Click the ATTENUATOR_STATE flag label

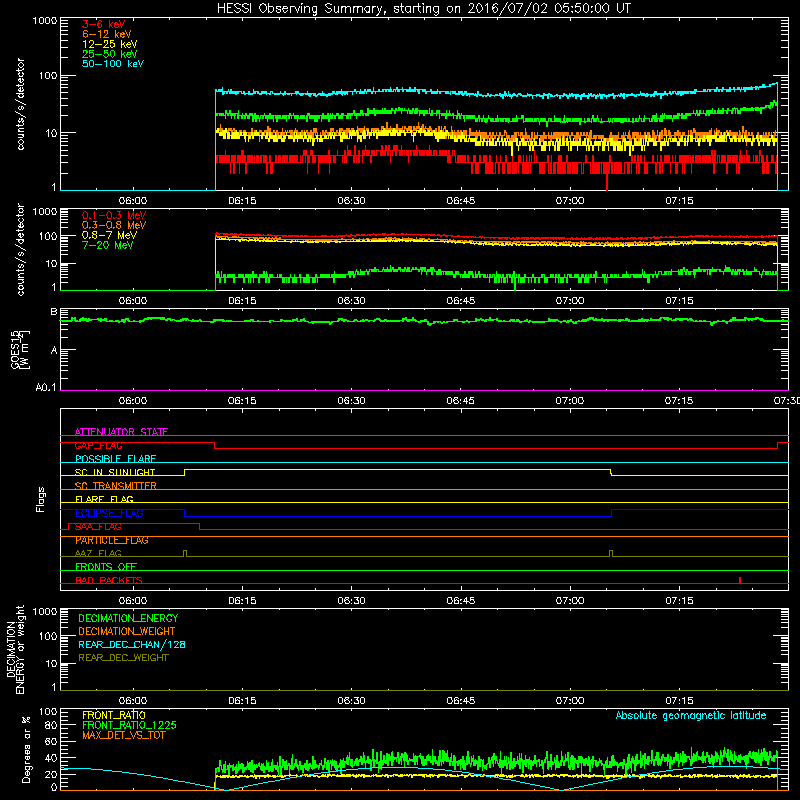(121, 432)
